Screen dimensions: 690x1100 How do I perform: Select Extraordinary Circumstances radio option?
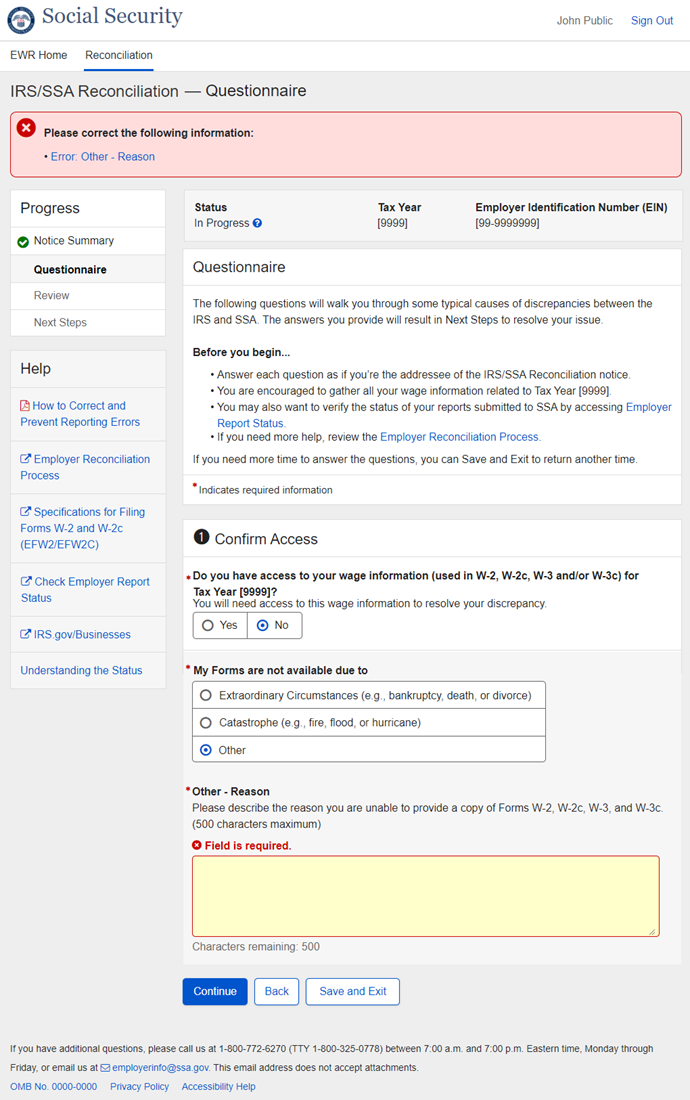pyautogui.click(x=206, y=695)
